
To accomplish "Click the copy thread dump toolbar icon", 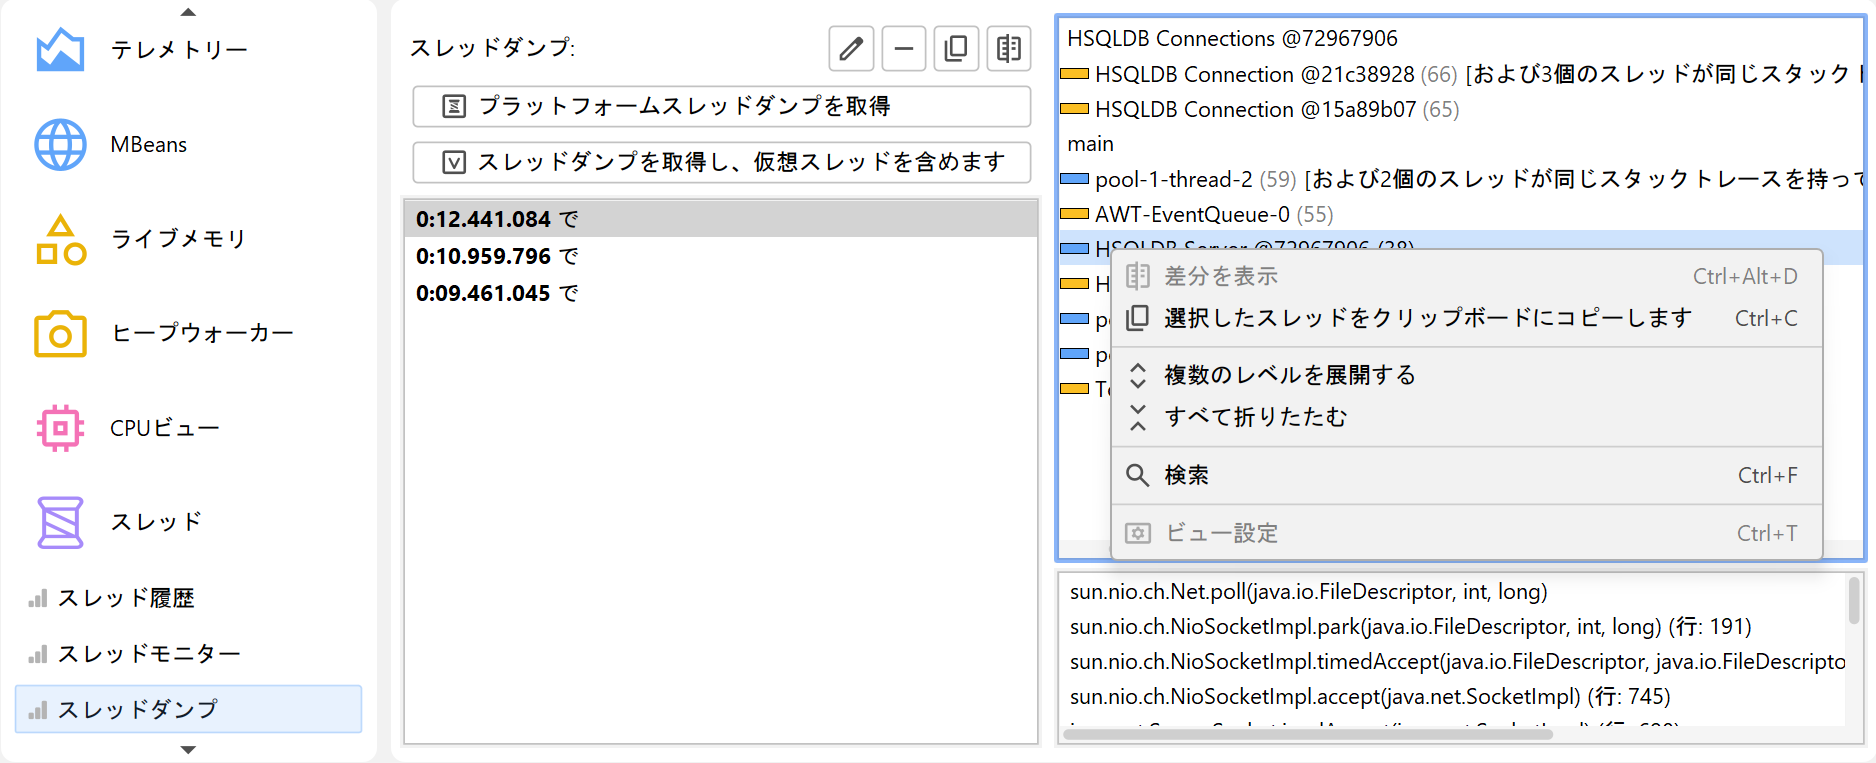I will point(956,48).
